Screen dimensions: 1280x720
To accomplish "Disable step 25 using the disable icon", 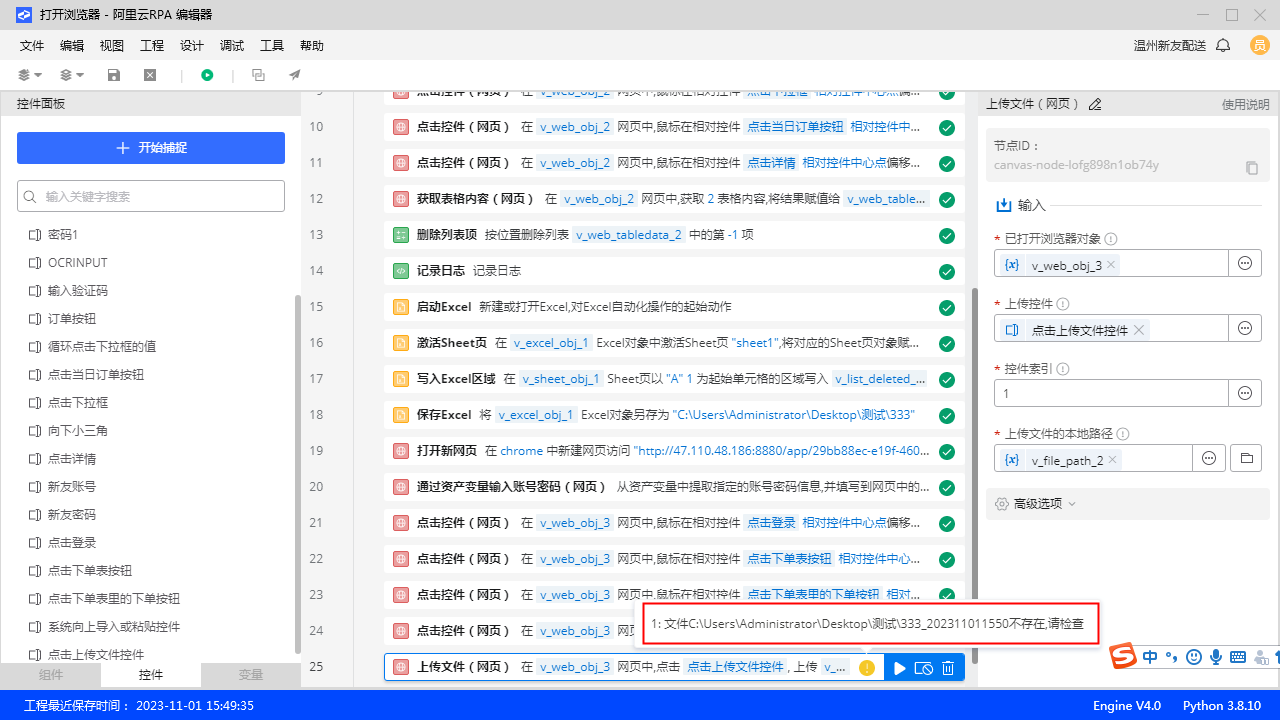I will [924, 668].
